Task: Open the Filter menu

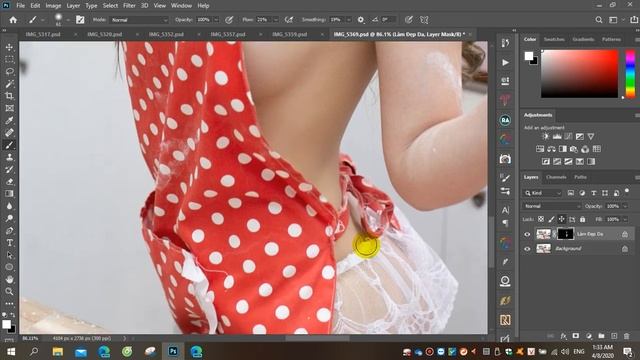Action: tap(129, 6)
